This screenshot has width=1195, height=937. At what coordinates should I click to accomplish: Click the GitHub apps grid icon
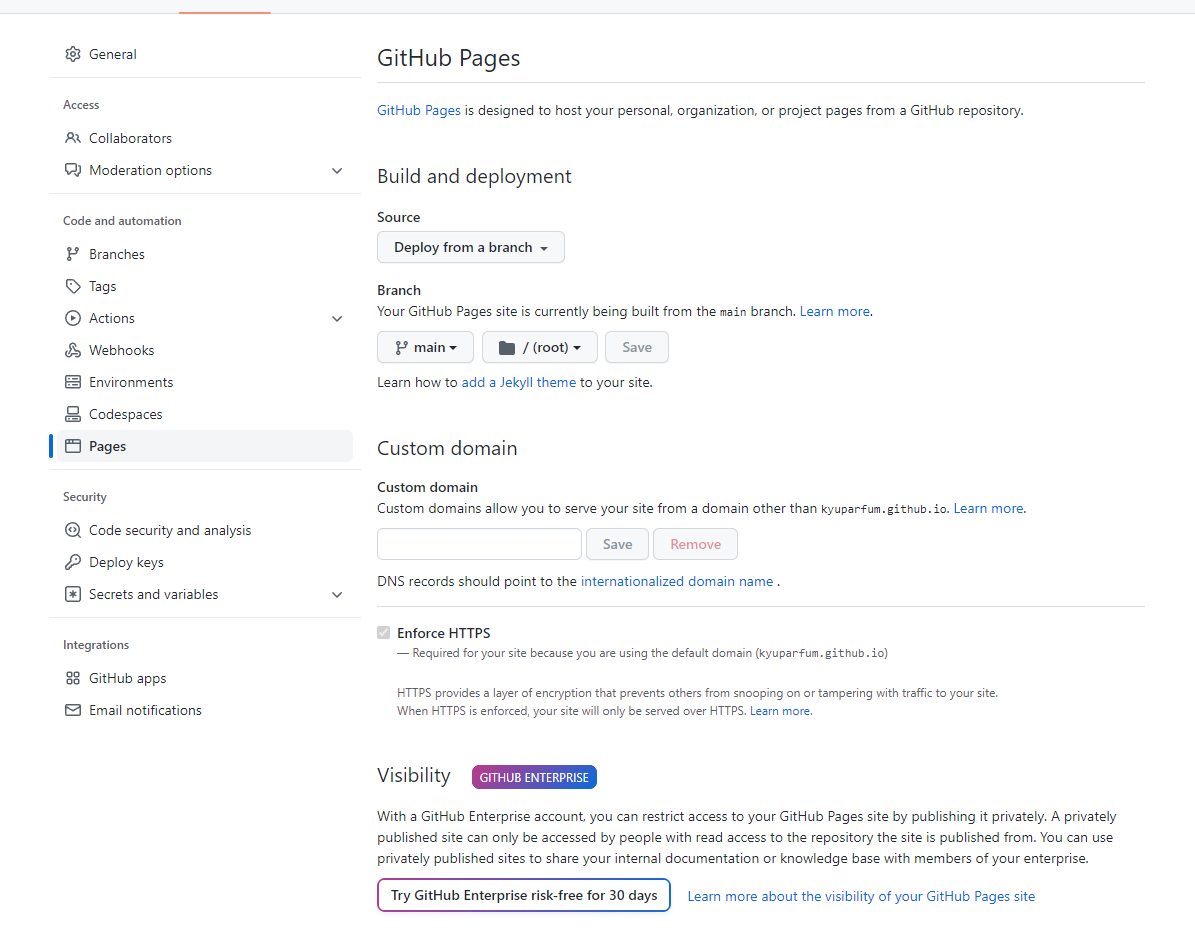[72, 678]
